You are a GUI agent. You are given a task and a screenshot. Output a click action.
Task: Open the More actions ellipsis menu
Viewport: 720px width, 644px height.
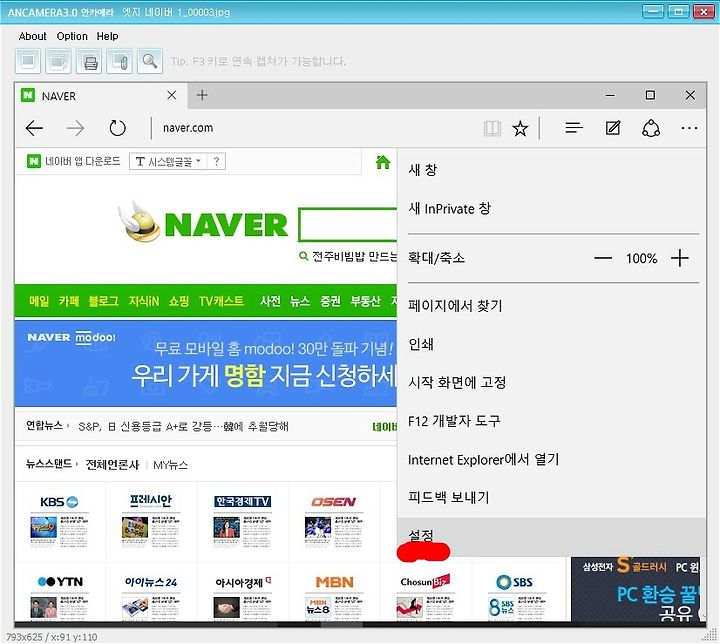[689, 128]
